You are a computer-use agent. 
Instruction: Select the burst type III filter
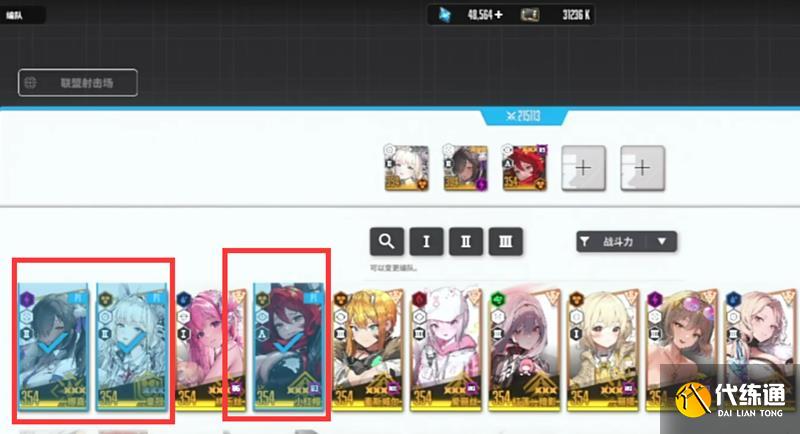click(506, 241)
